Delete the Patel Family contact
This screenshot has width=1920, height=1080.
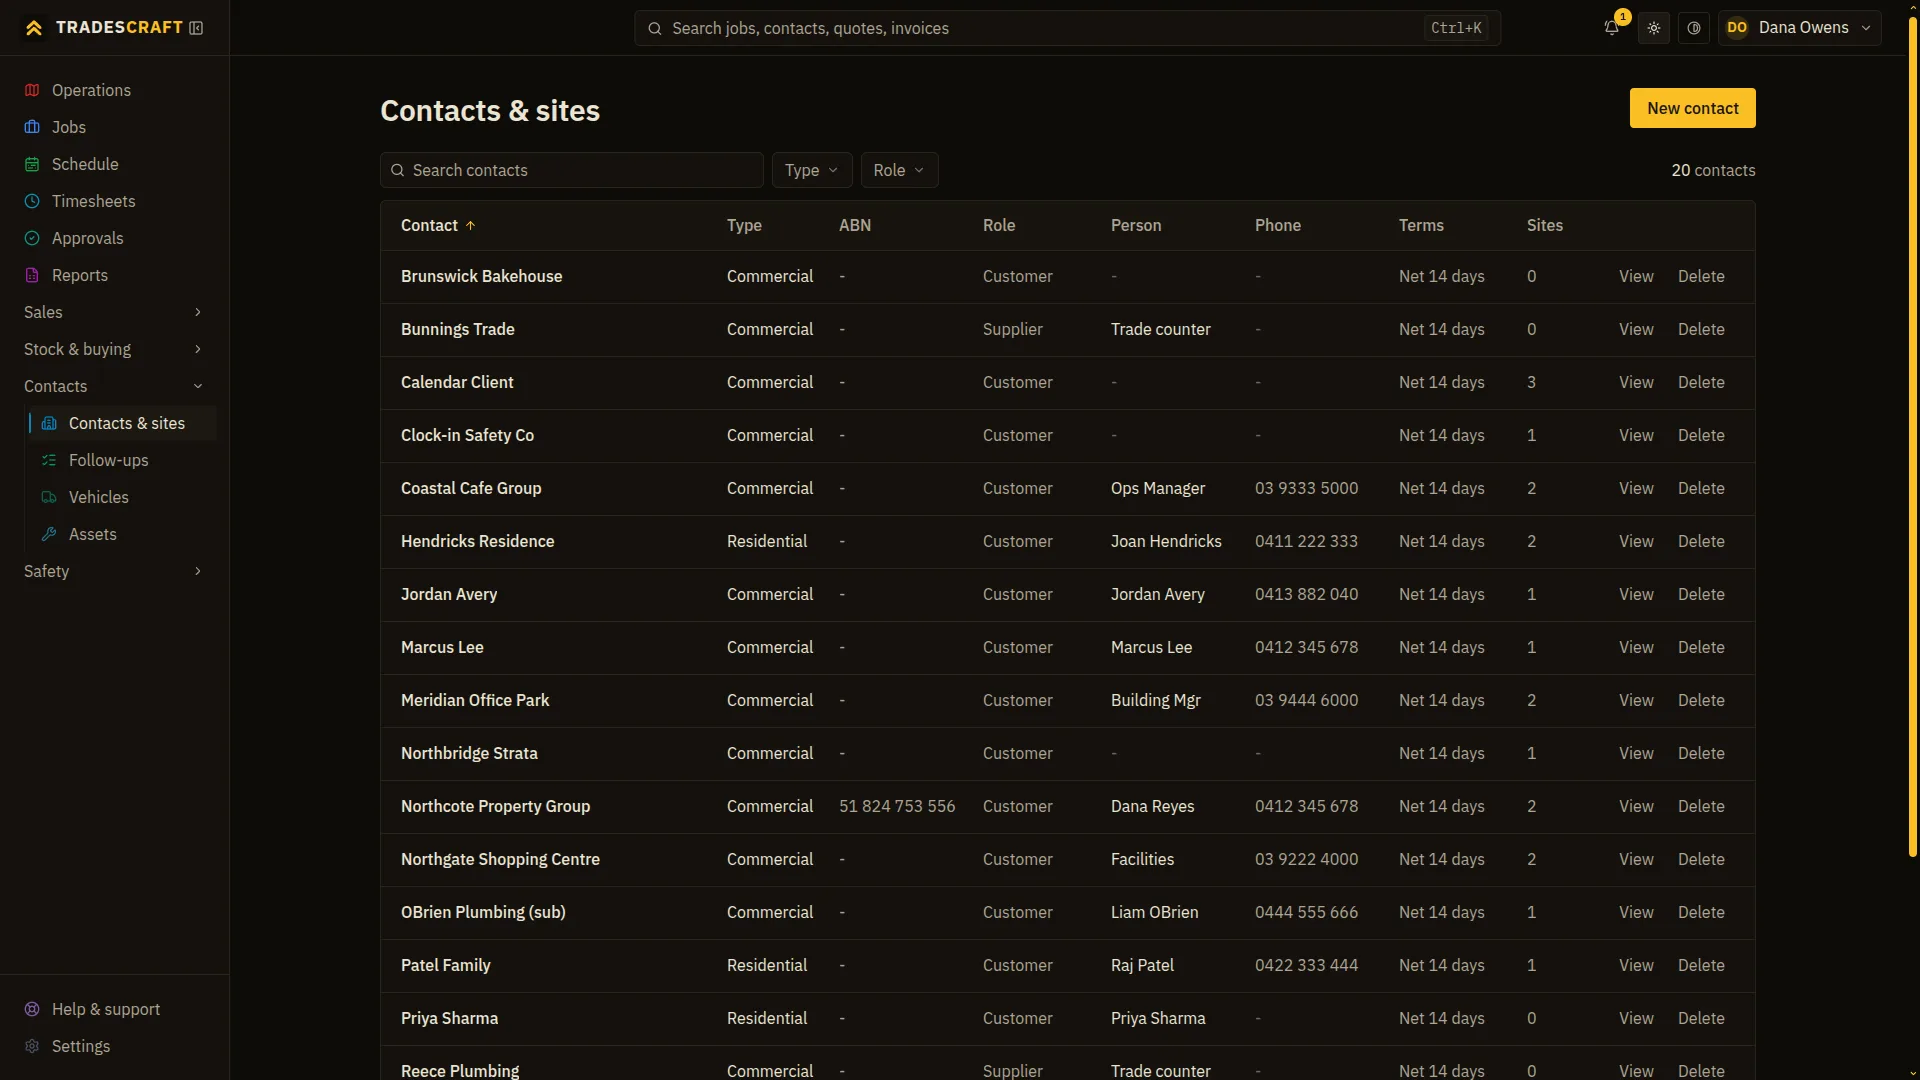[1701, 965]
